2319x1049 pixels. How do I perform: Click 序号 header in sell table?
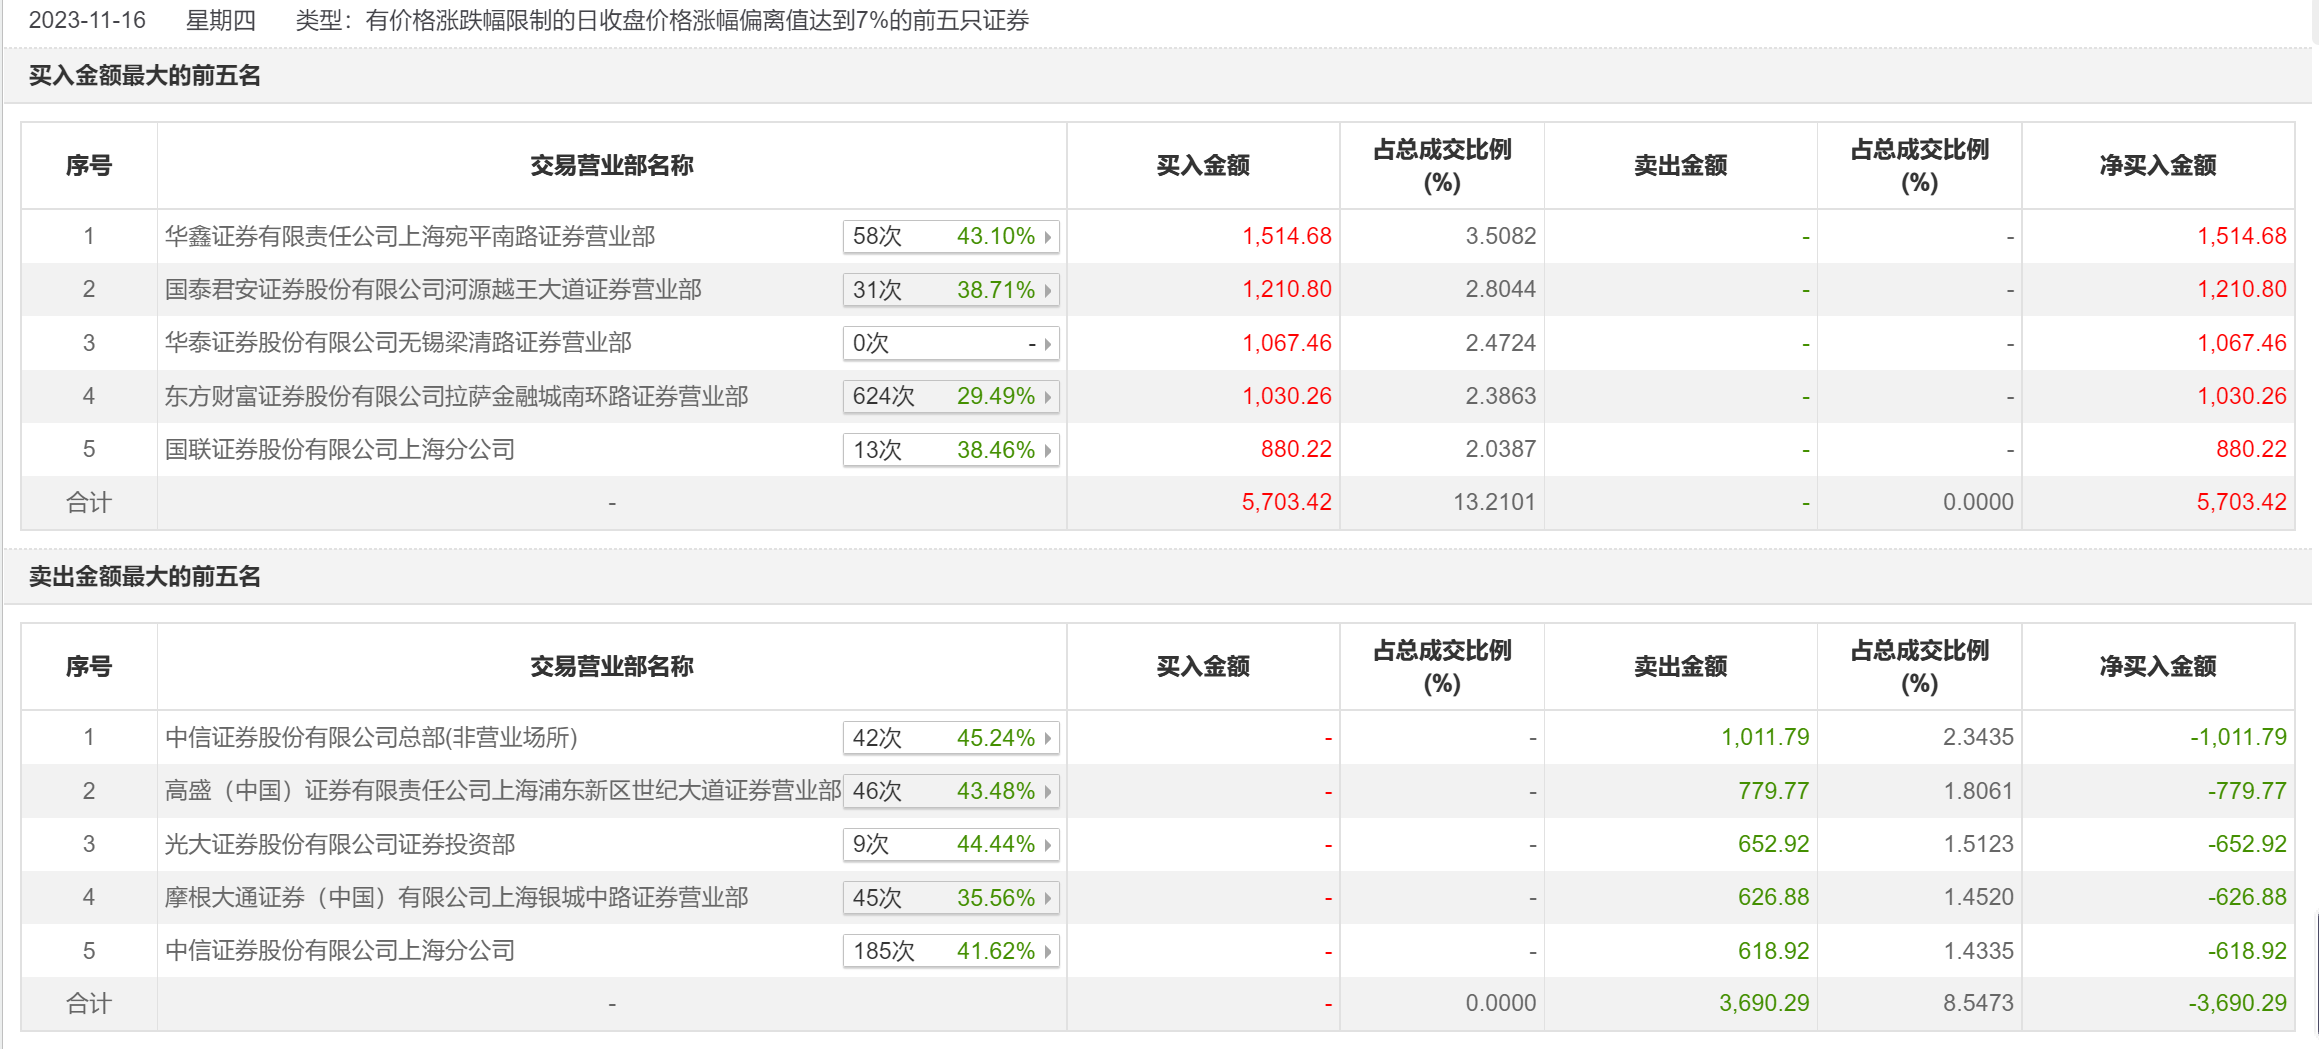[x=89, y=667]
